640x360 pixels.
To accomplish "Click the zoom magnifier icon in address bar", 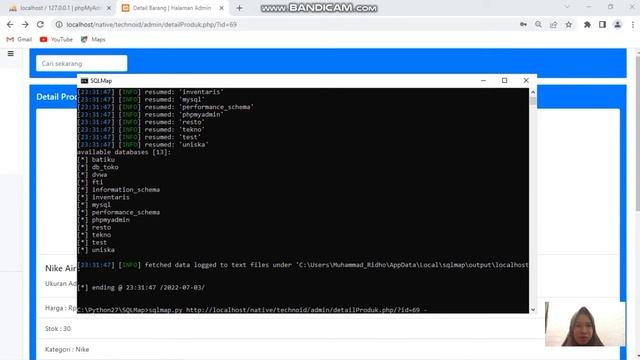I will [538, 24].
